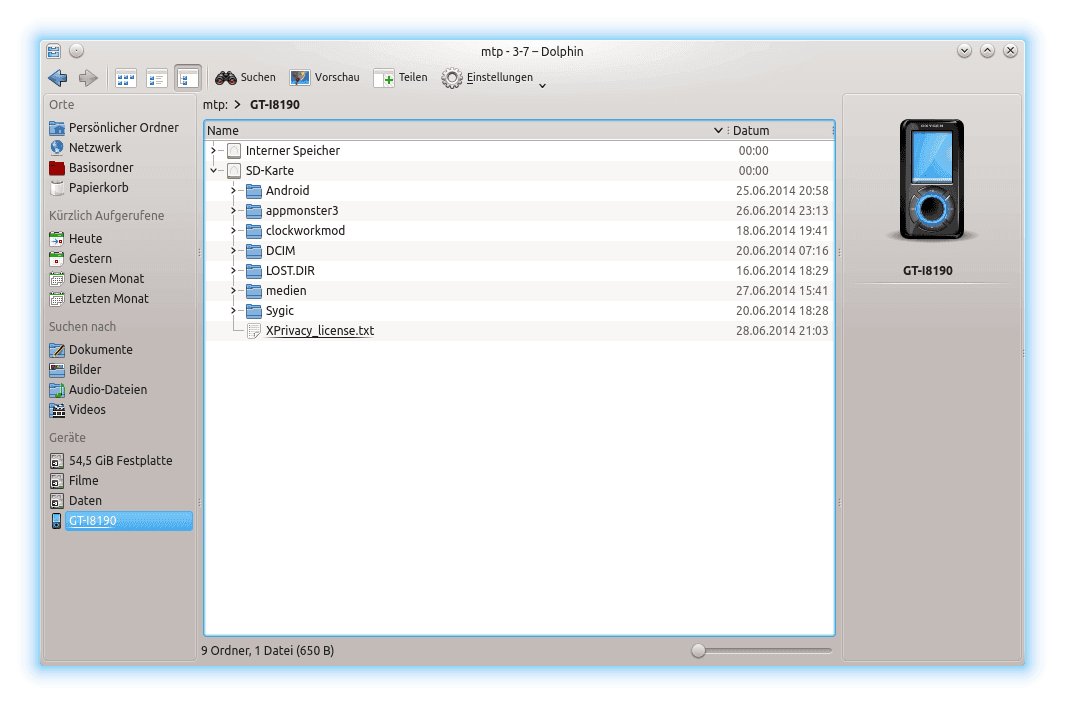Click the status text 9 Ordner, 1 Datei
1065x706 pixels.
click(268, 651)
